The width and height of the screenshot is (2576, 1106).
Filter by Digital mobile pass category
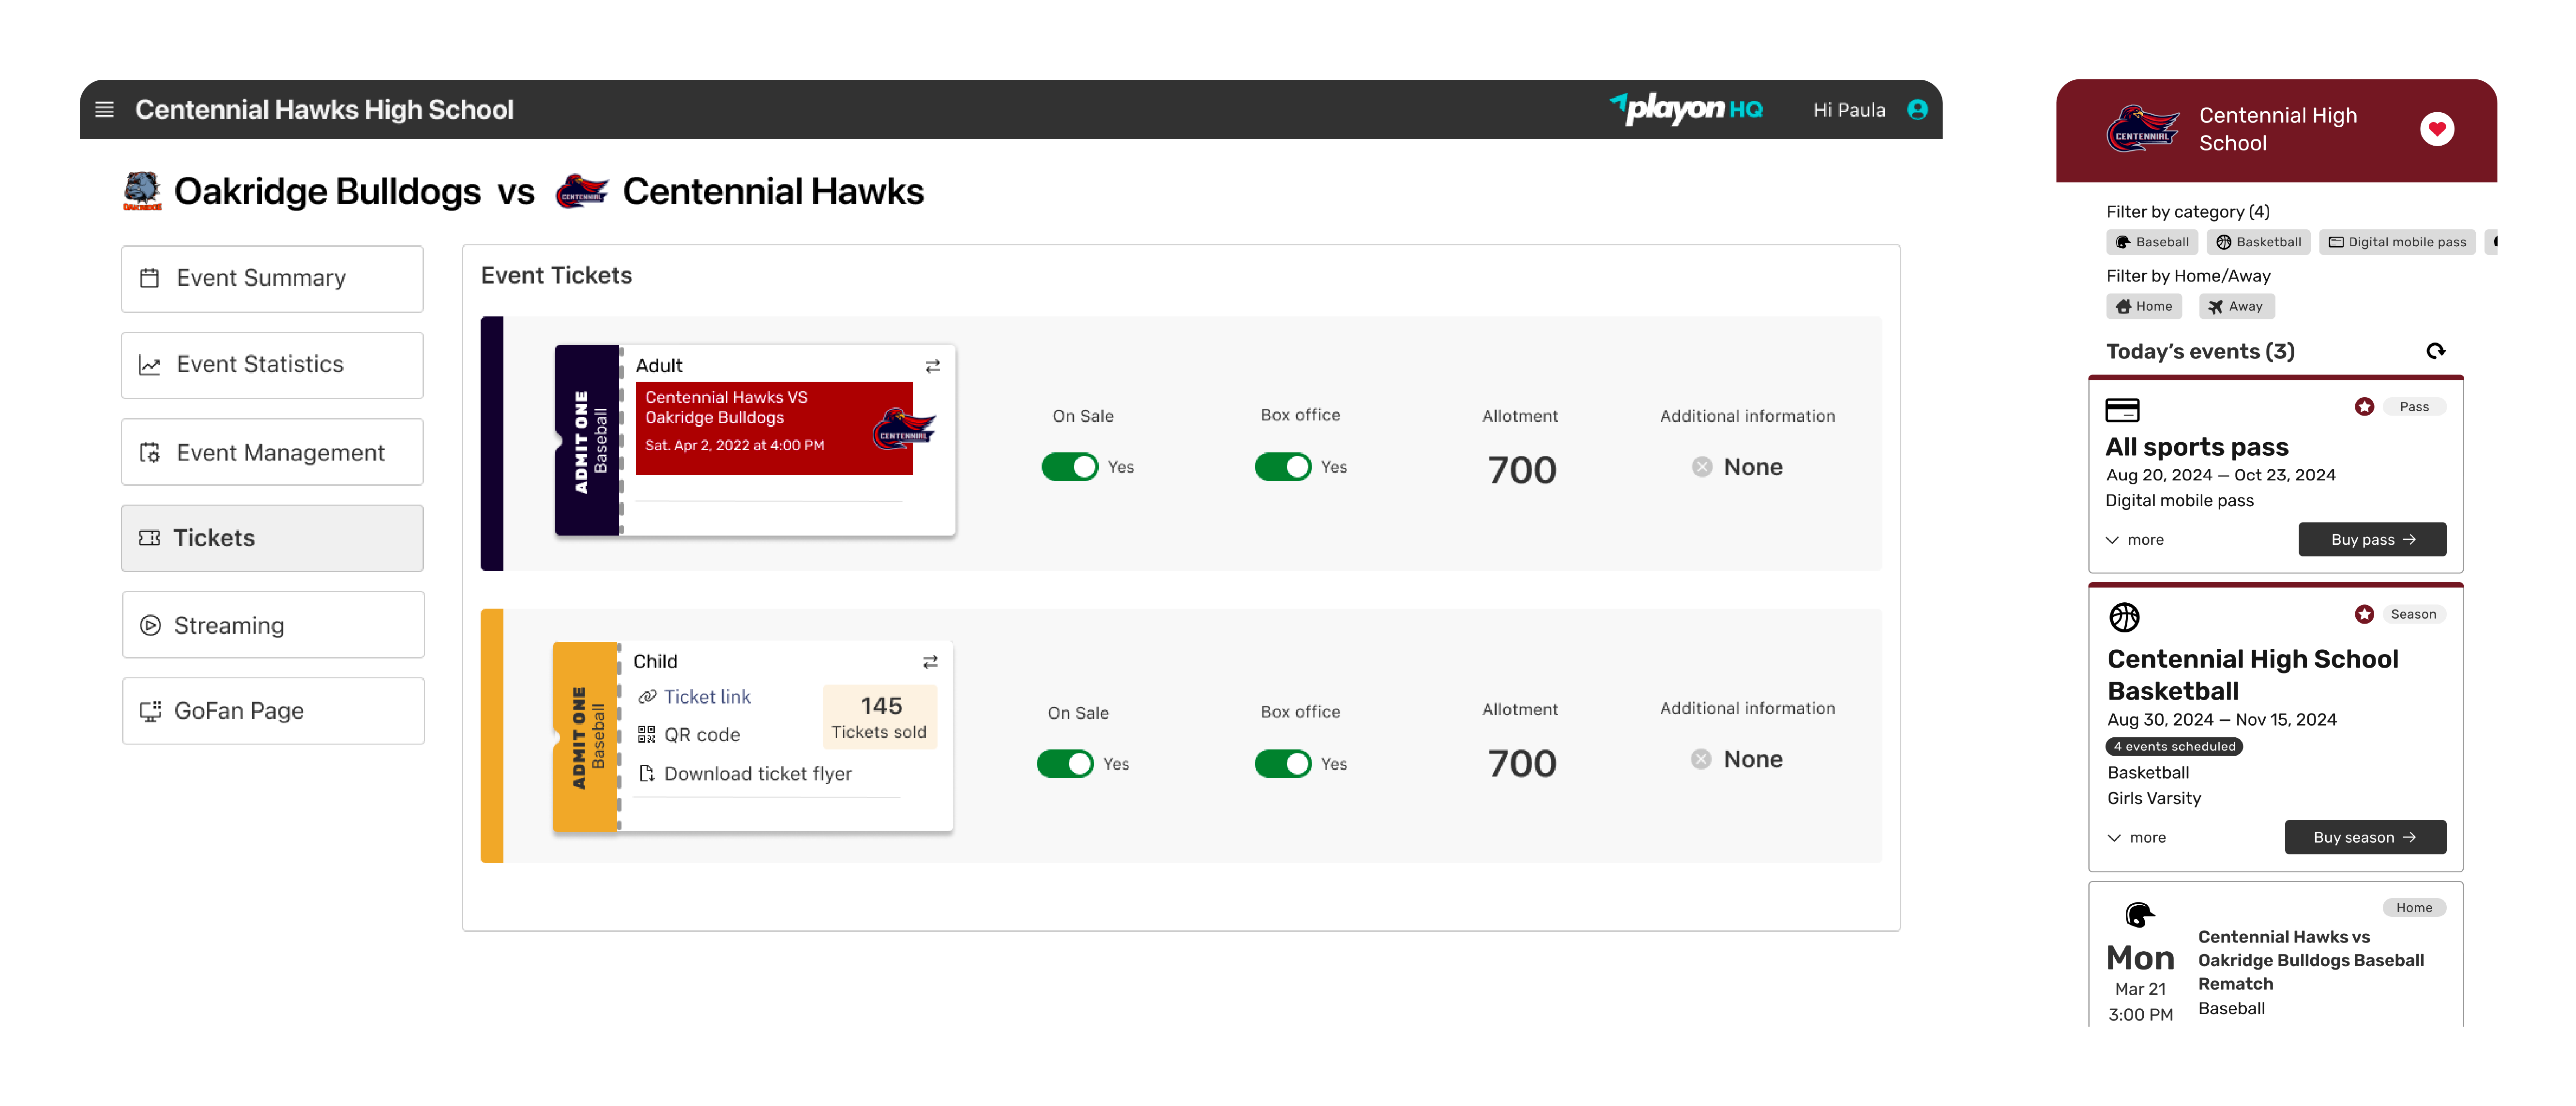tap(2397, 242)
